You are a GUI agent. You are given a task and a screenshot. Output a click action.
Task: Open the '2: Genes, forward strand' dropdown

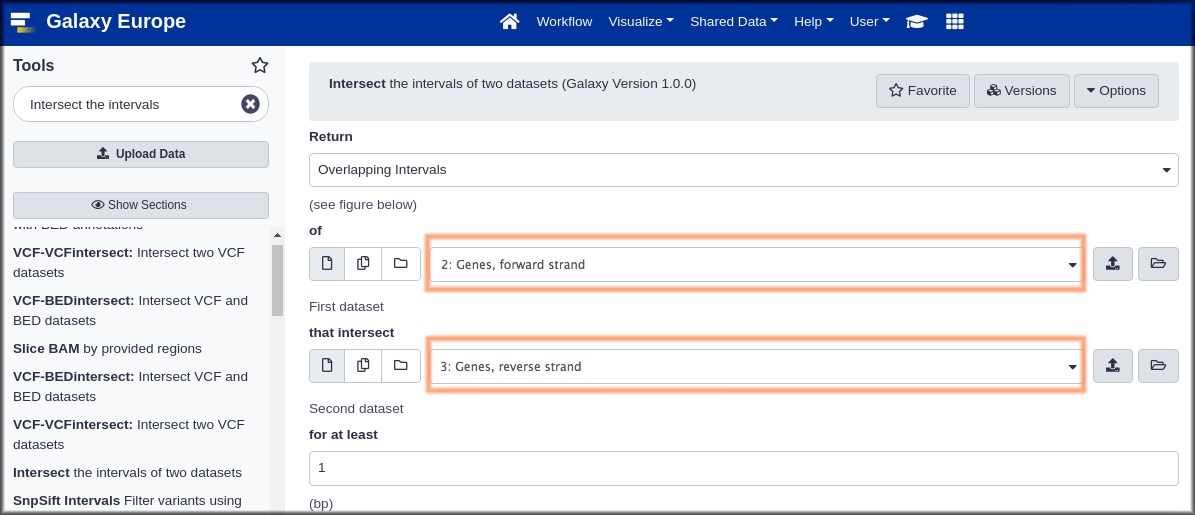[x=757, y=265]
